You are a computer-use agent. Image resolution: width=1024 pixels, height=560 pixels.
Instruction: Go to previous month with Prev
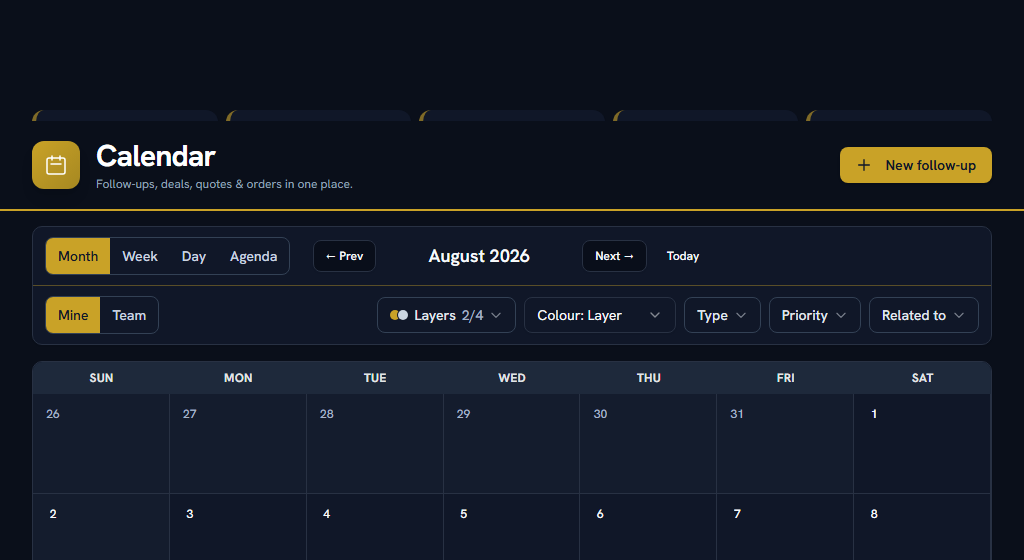coord(344,256)
